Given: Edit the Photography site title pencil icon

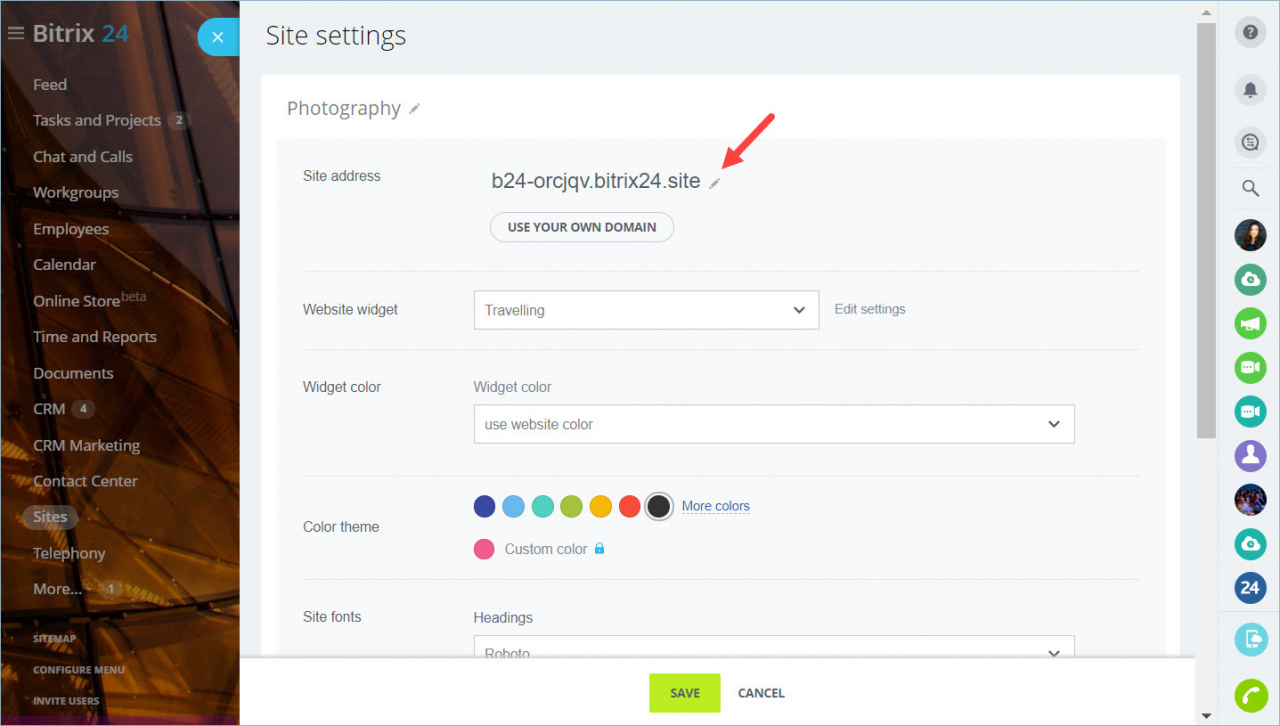Looking at the screenshot, I should tap(414, 109).
